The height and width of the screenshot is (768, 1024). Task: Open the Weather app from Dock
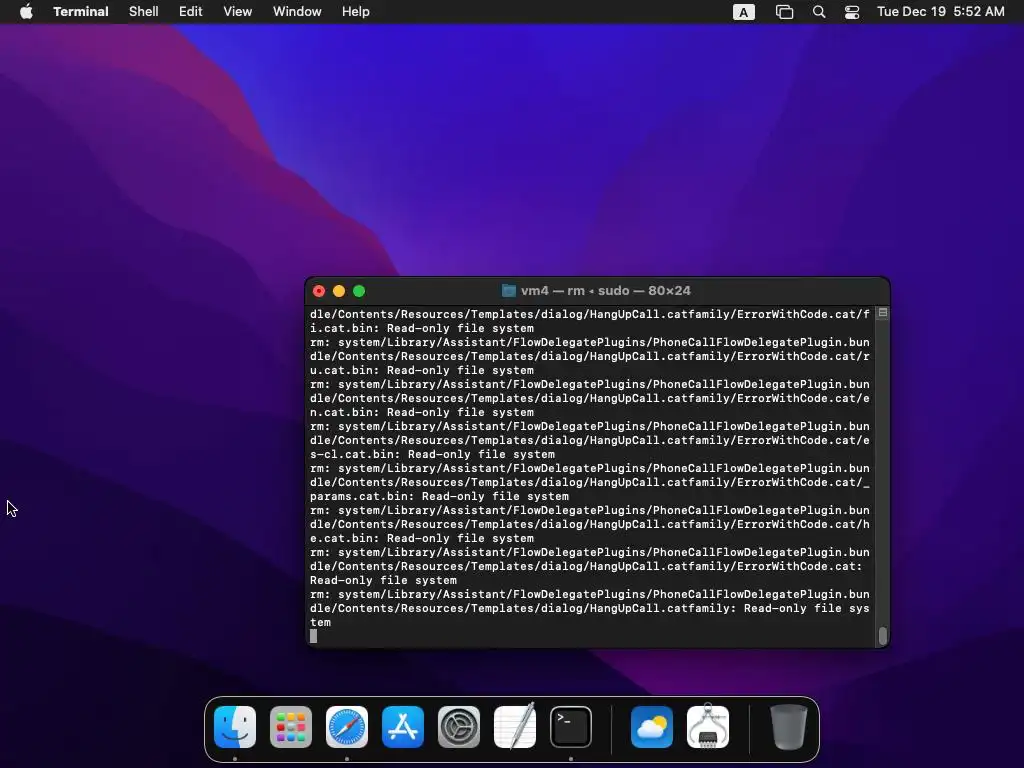click(652, 727)
